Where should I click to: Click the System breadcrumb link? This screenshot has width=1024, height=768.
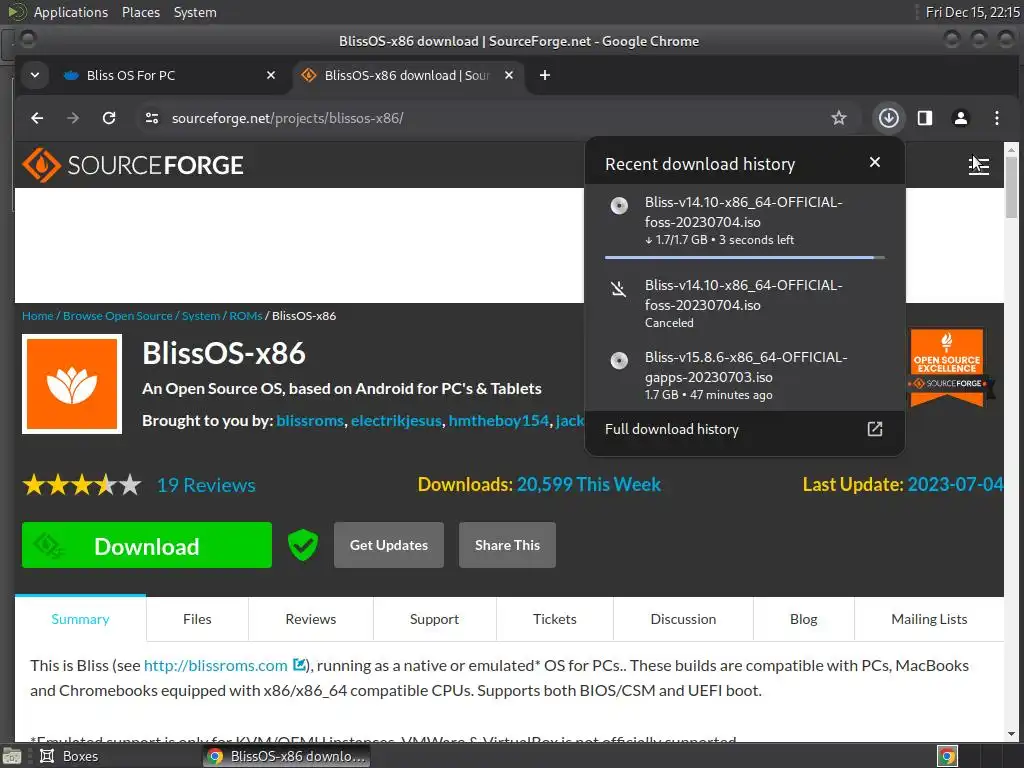(x=200, y=316)
